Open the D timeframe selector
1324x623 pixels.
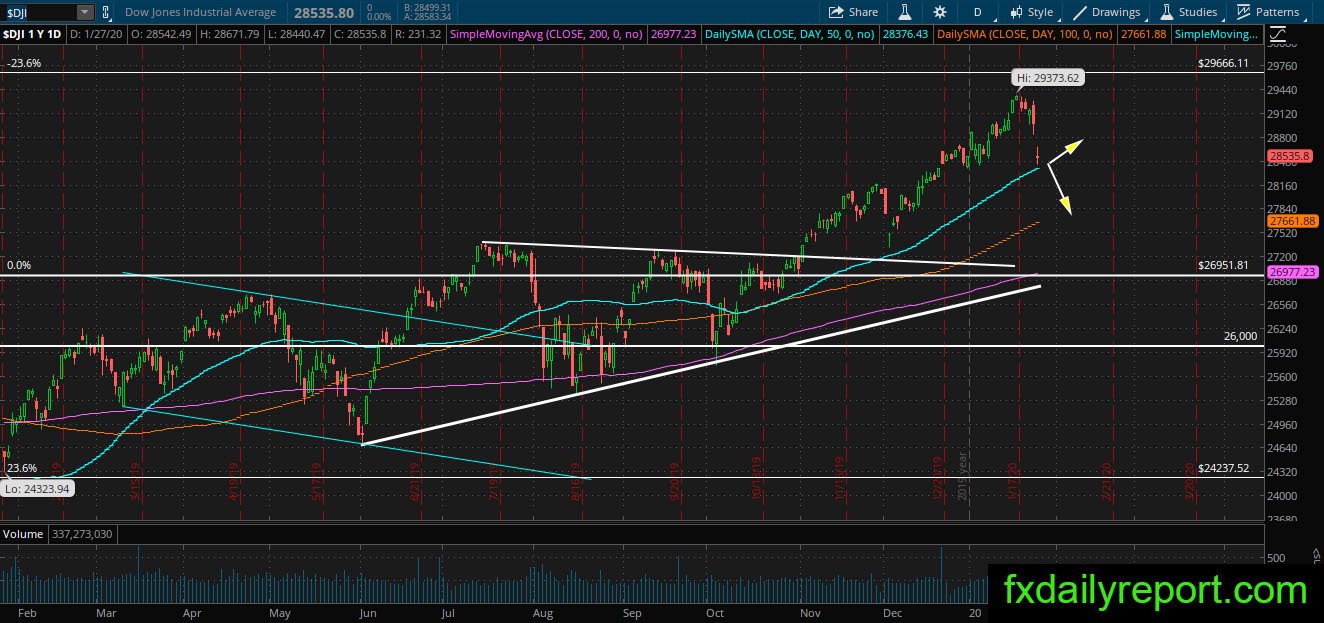pos(977,12)
